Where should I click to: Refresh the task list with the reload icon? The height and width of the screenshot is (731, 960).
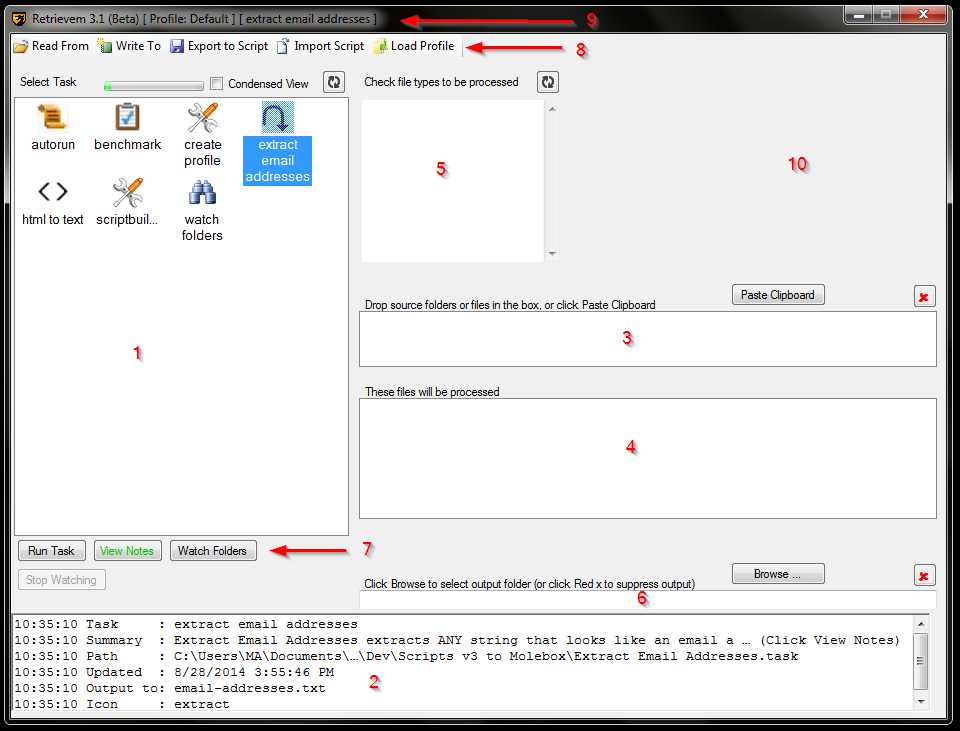tap(334, 83)
